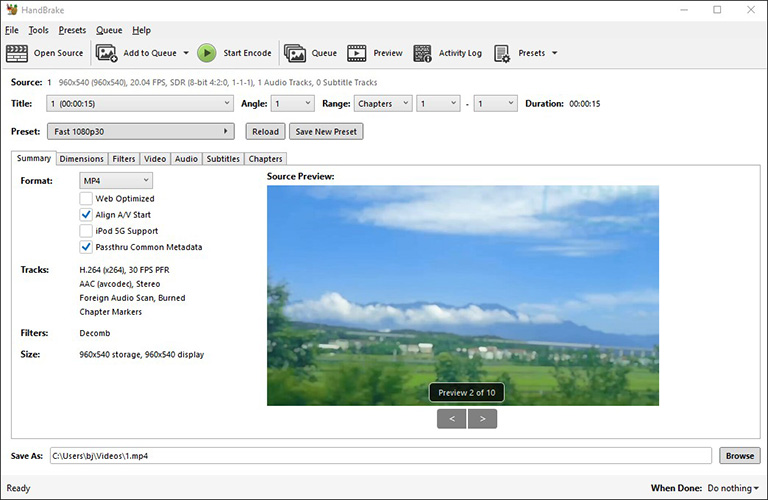Click the 'H.264 (x264), 30 FPS PFR' track text
Screen dimensions: 768x500
tap(124, 270)
